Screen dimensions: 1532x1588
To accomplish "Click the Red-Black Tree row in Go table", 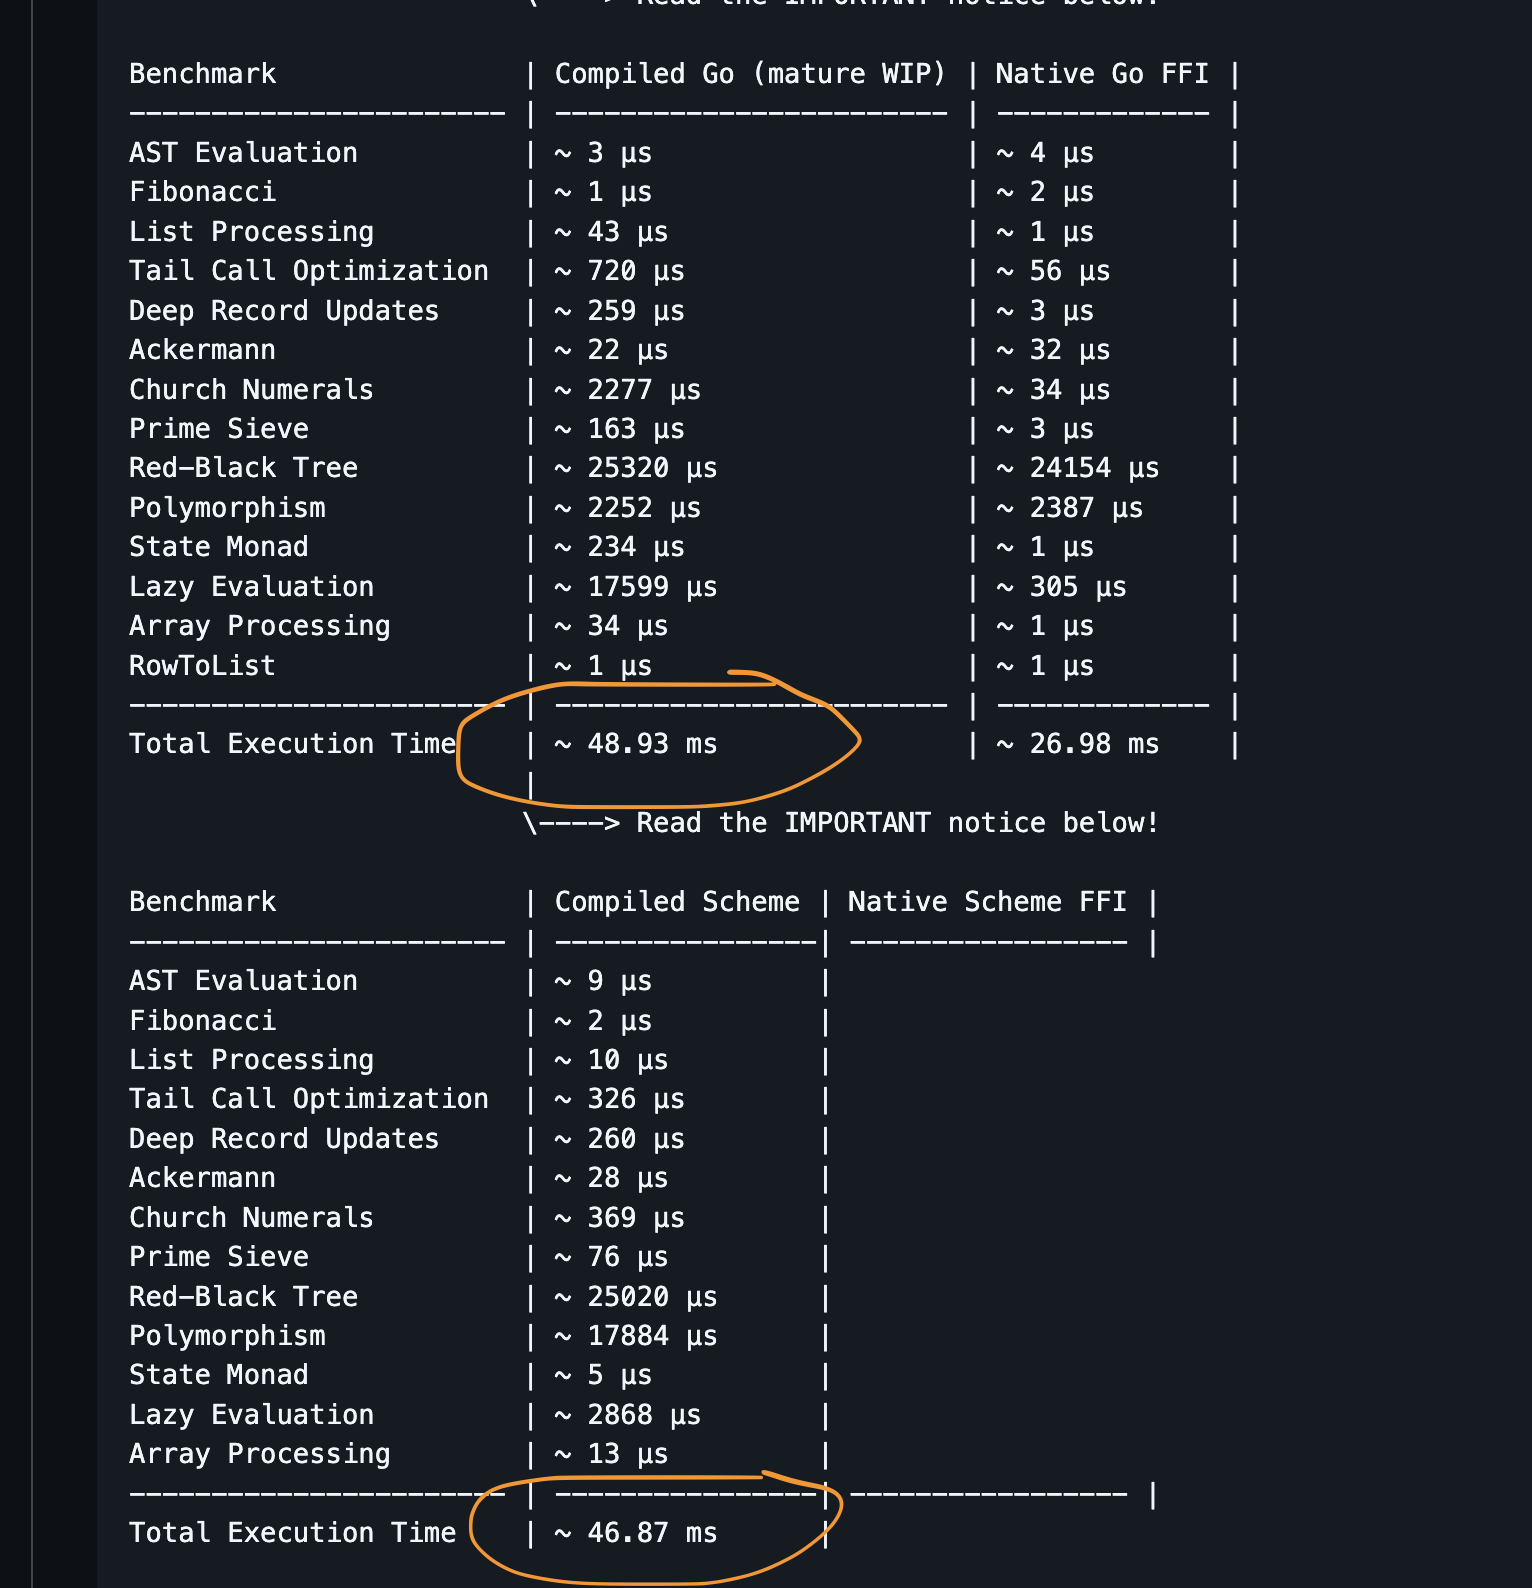I will (x=682, y=468).
